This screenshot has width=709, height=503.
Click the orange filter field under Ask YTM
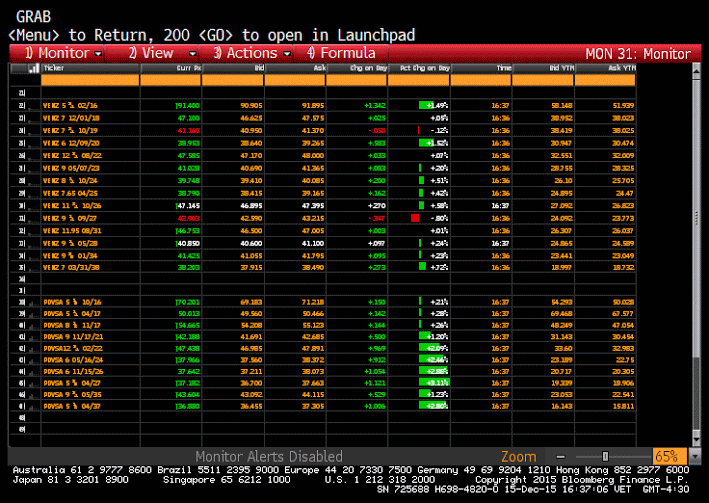point(605,80)
